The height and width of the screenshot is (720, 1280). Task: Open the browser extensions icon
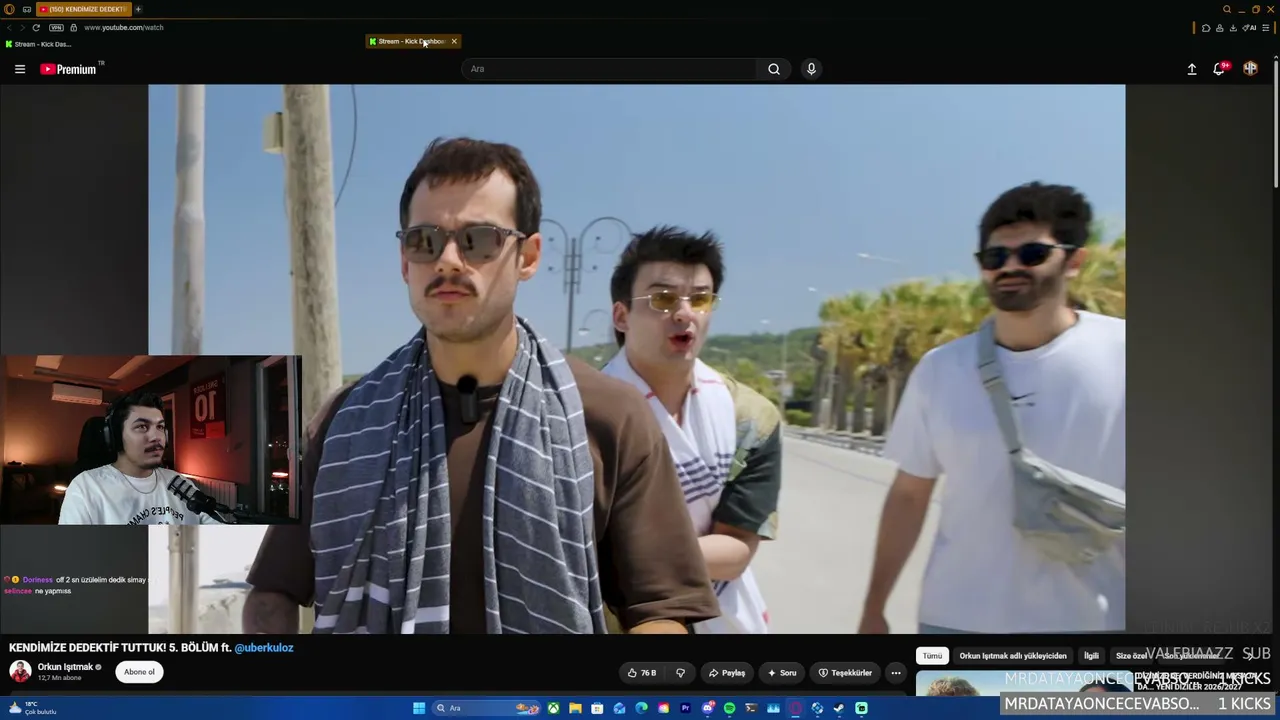click(1206, 28)
